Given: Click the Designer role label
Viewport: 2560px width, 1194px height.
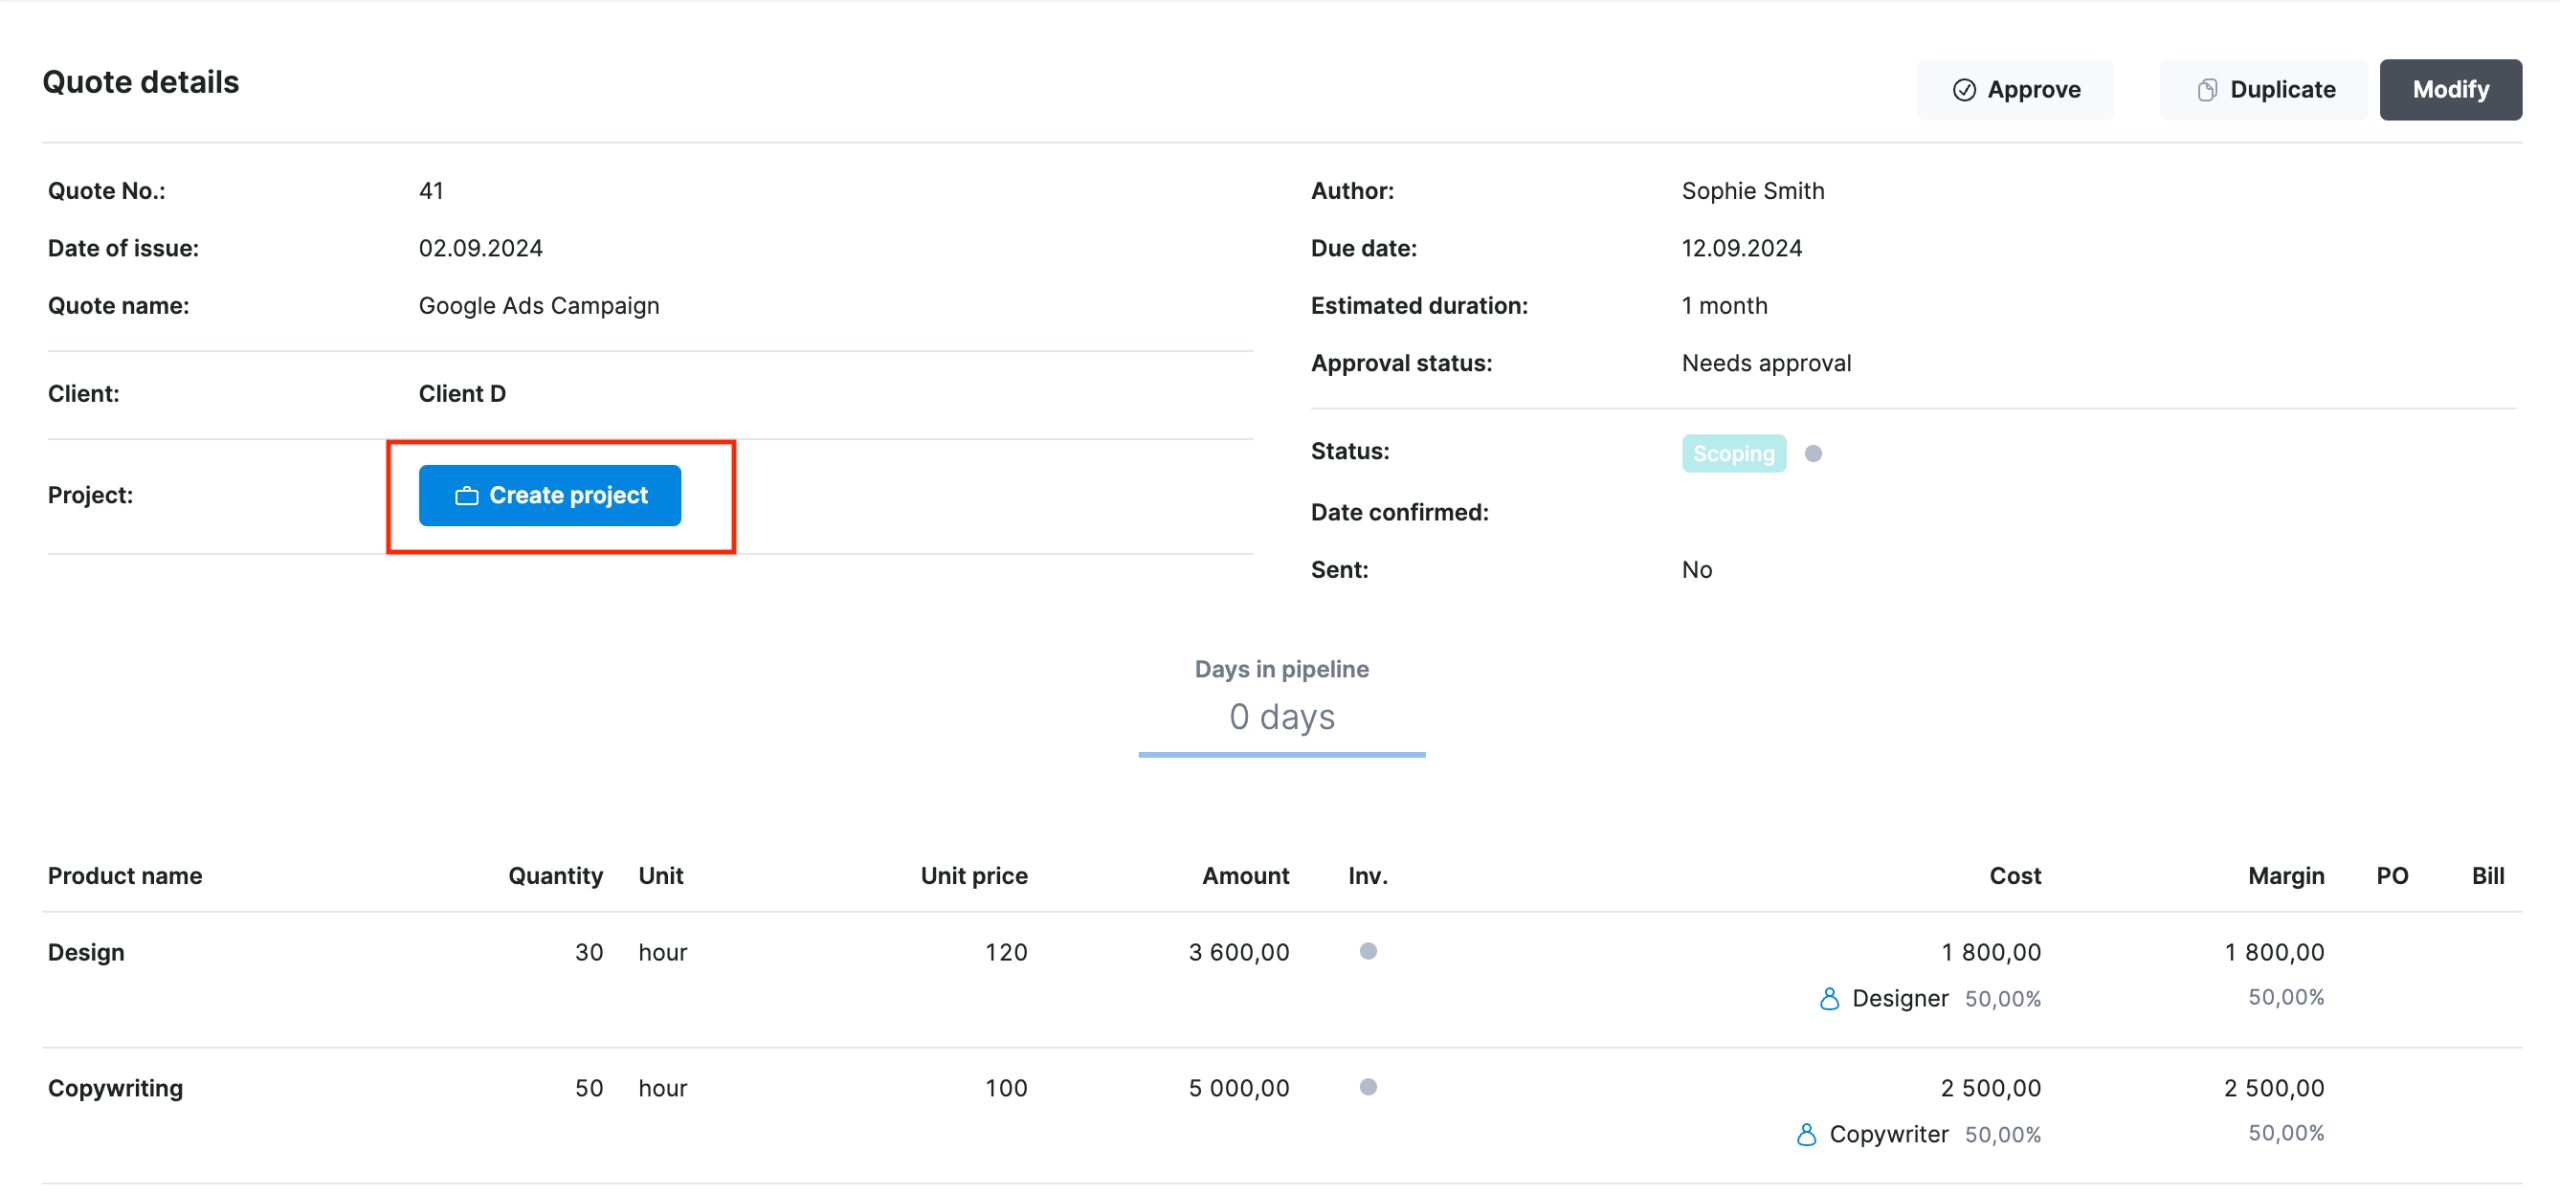Looking at the screenshot, I should pos(1899,998).
